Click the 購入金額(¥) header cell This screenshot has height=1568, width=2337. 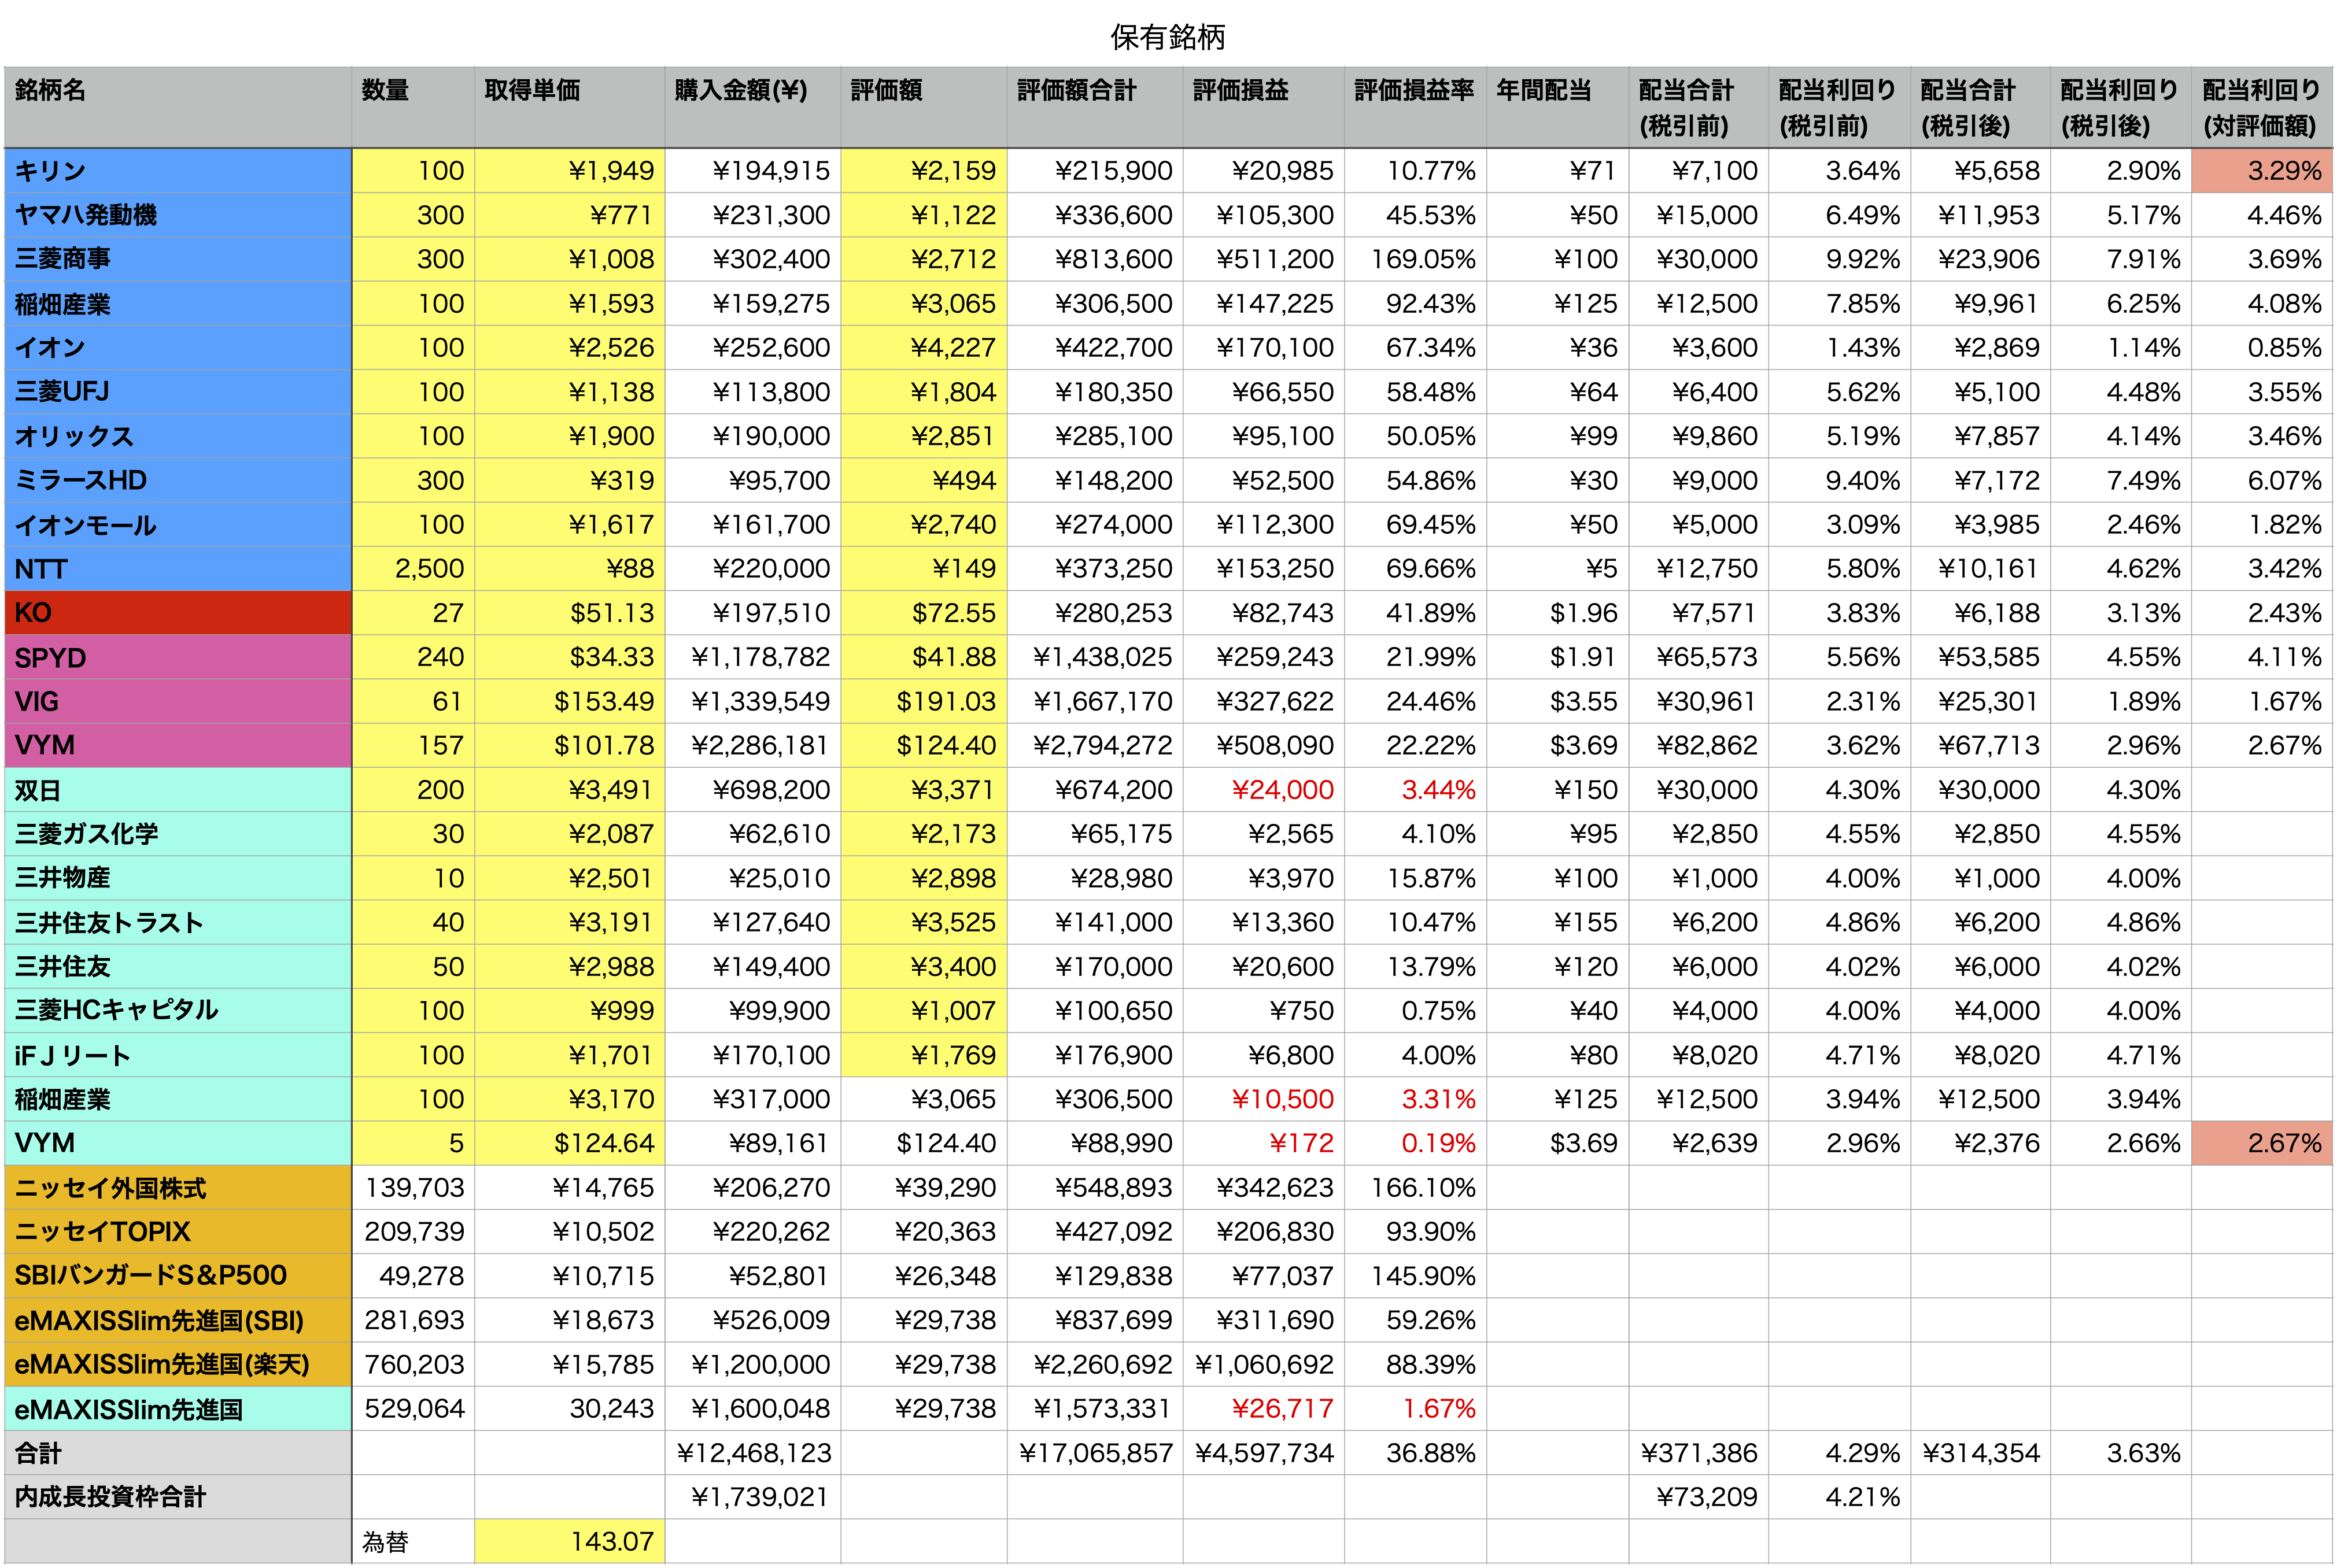click(752, 108)
